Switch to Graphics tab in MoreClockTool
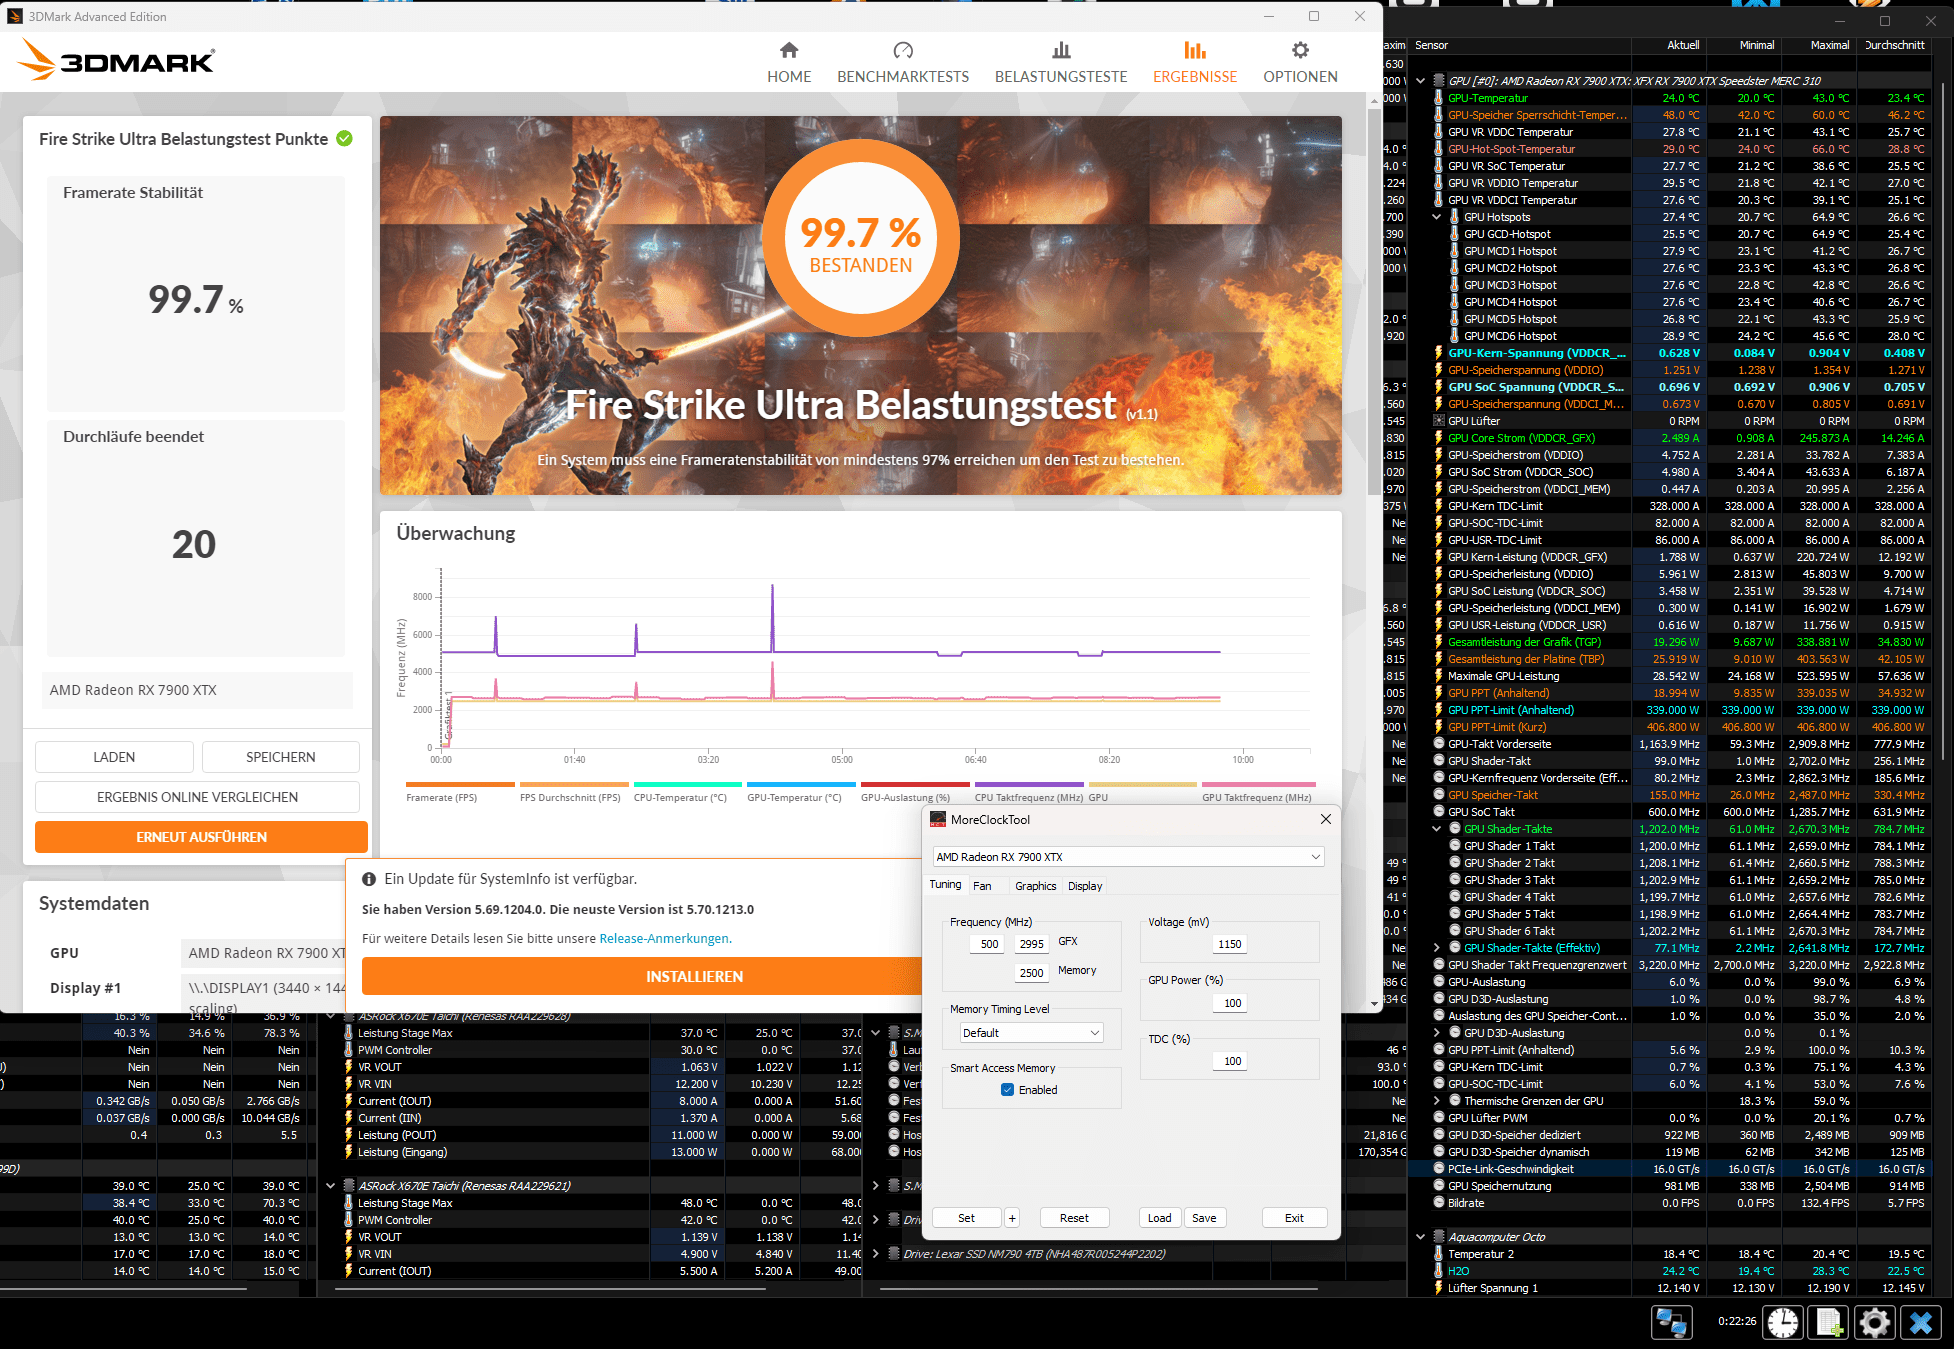Screen dimensions: 1954x1349 click(1035, 886)
